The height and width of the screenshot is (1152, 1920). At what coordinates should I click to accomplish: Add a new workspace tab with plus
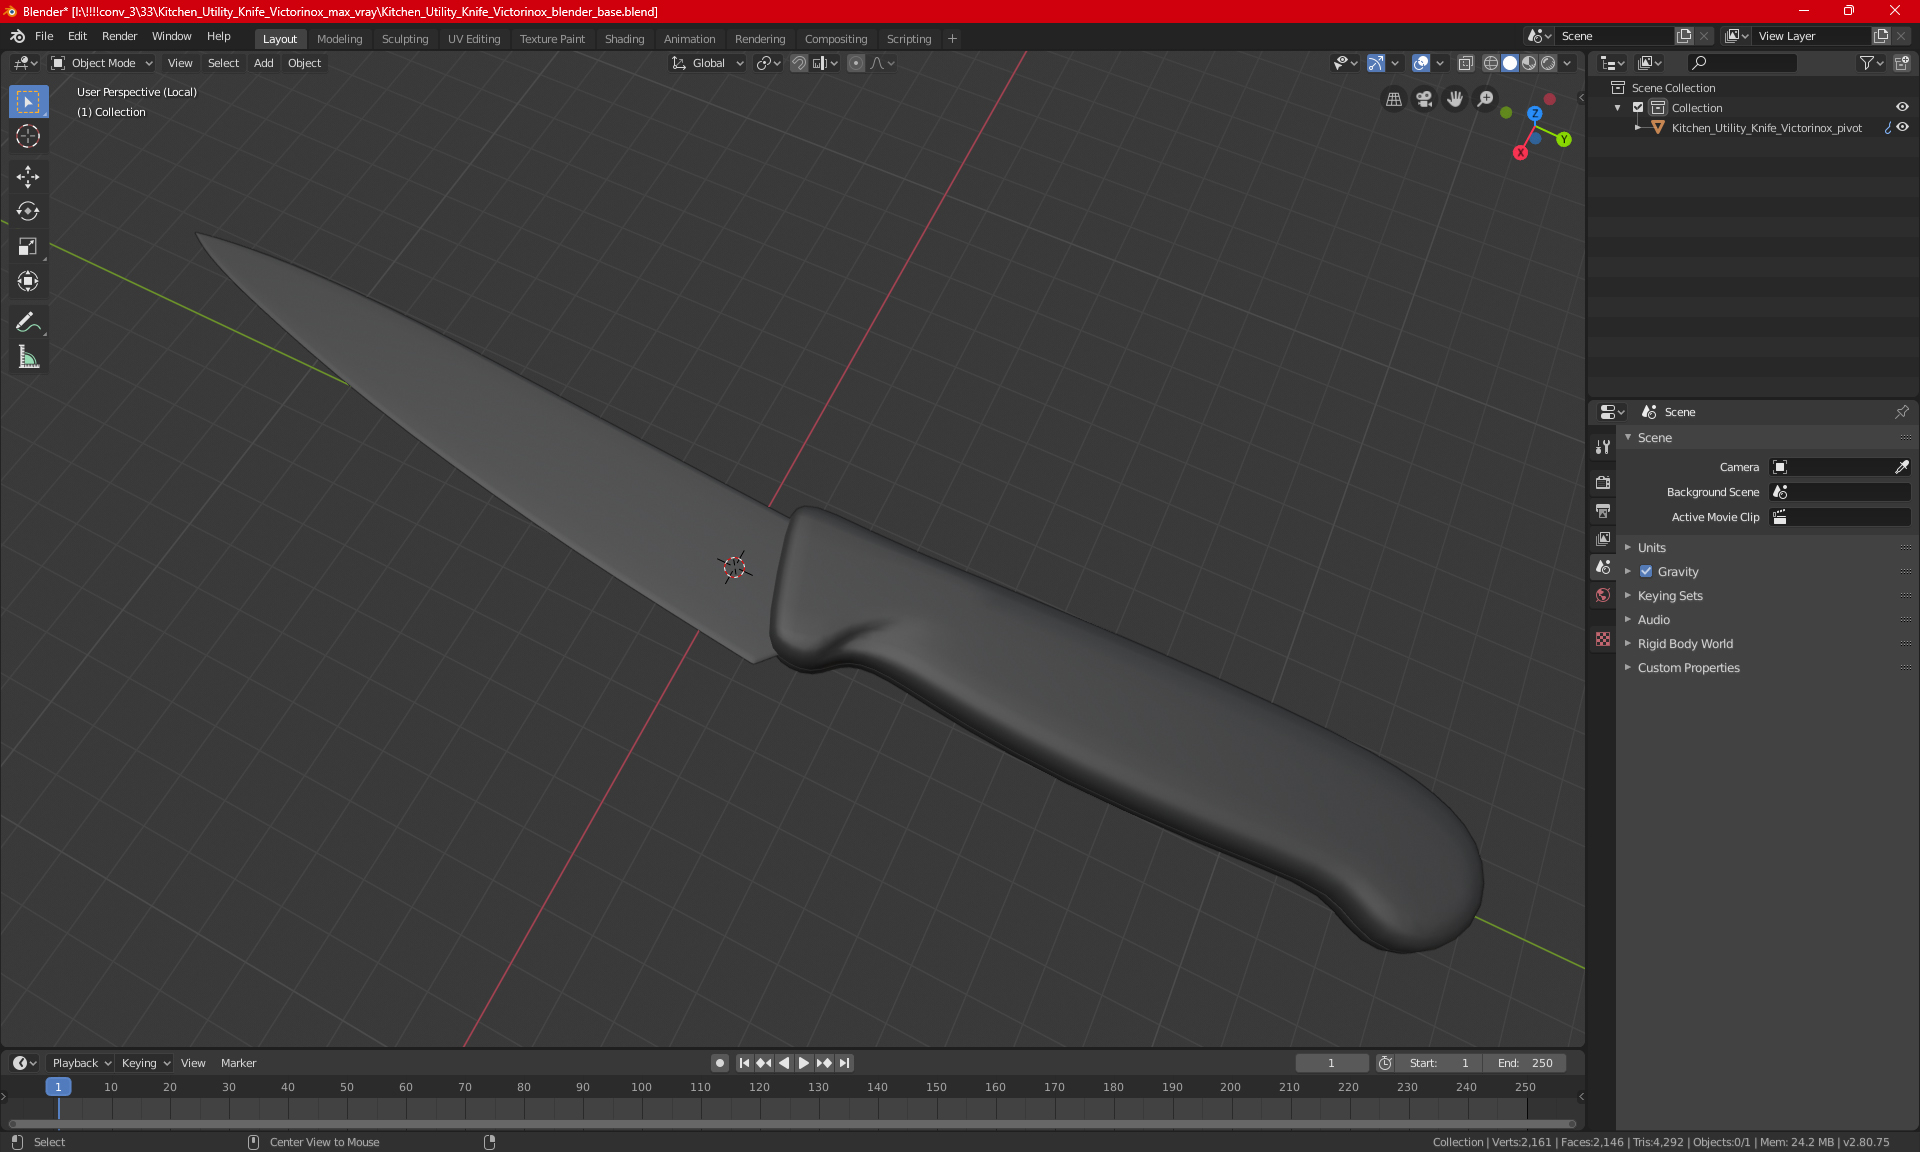(x=952, y=39)
